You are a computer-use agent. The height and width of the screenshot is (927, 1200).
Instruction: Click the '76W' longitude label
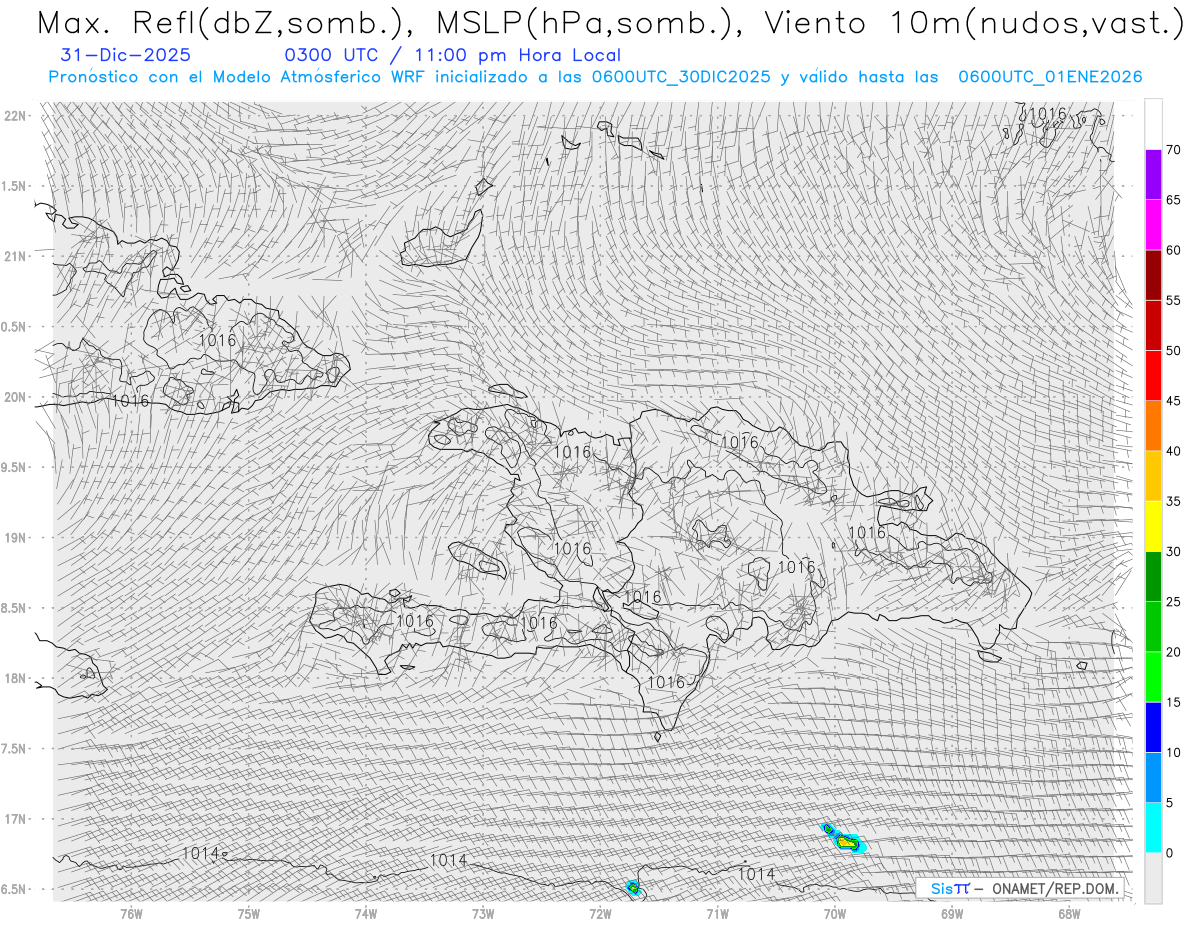(131, 913)
